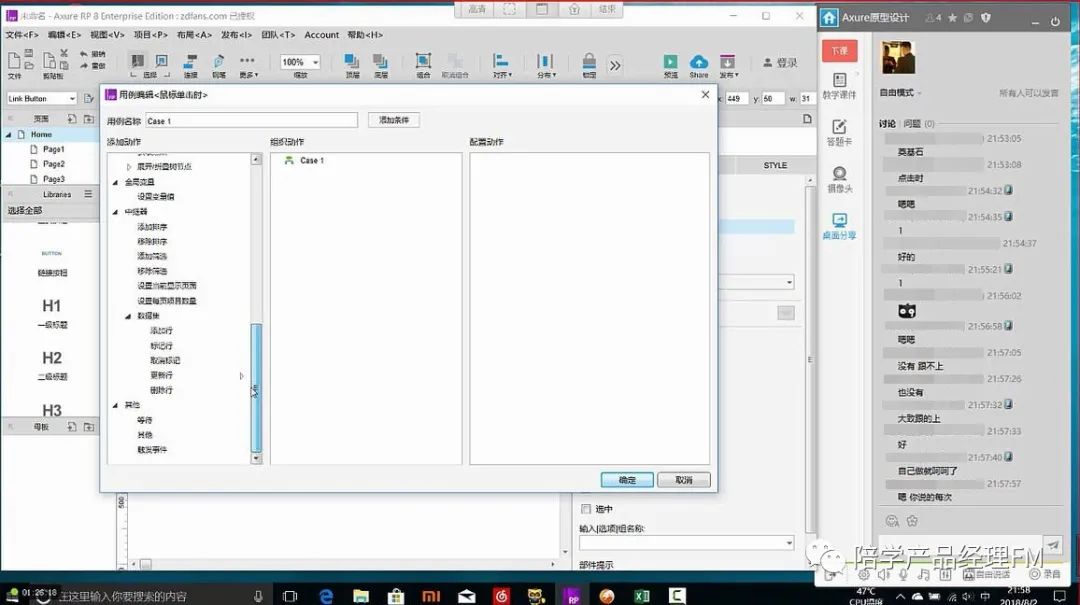The height and width of the screenshot is (605, 1080).
Task: Click the Redo arrow icon
Action: (83, 65)
